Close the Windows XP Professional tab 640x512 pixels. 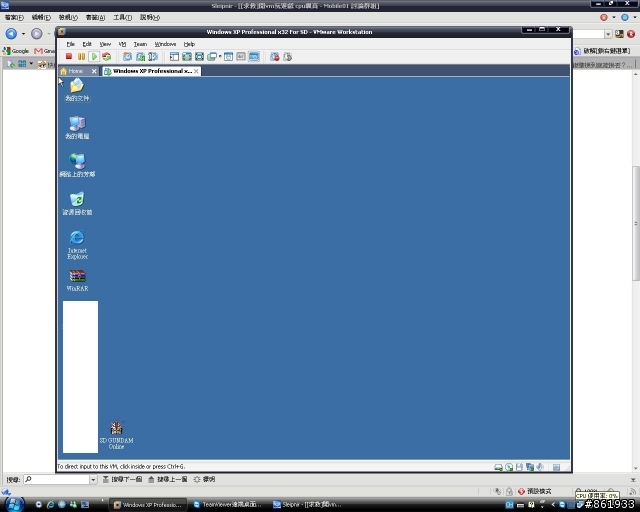[x=197, y=71]
